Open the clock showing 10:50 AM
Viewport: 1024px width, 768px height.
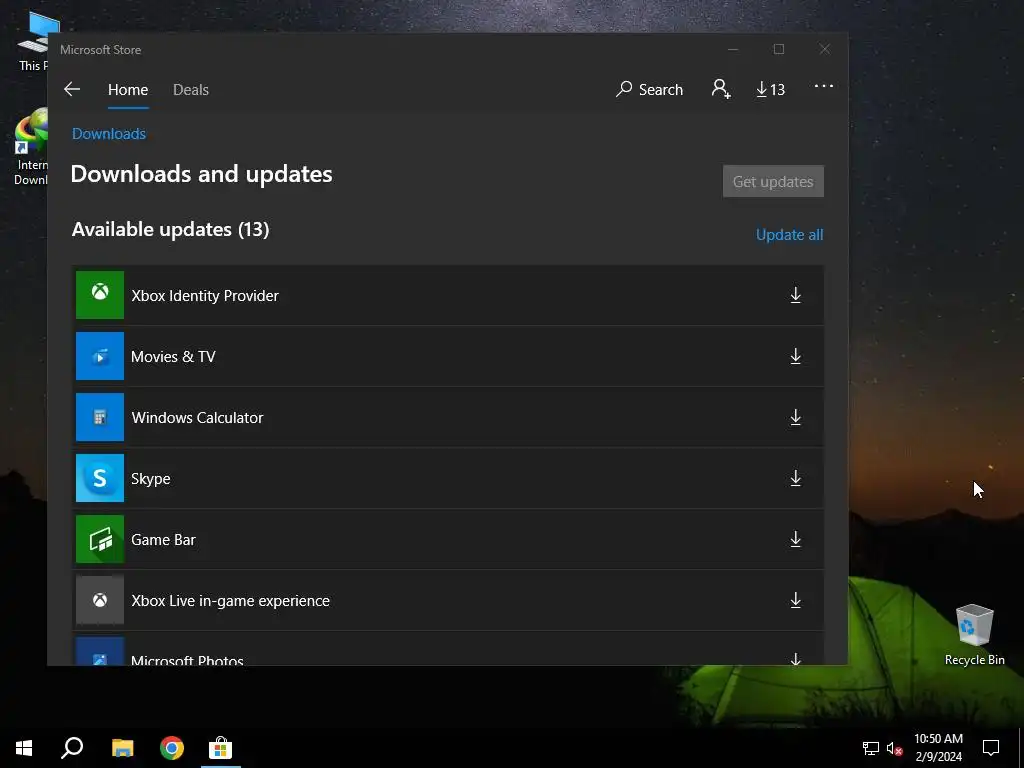[x=938, y=748]
